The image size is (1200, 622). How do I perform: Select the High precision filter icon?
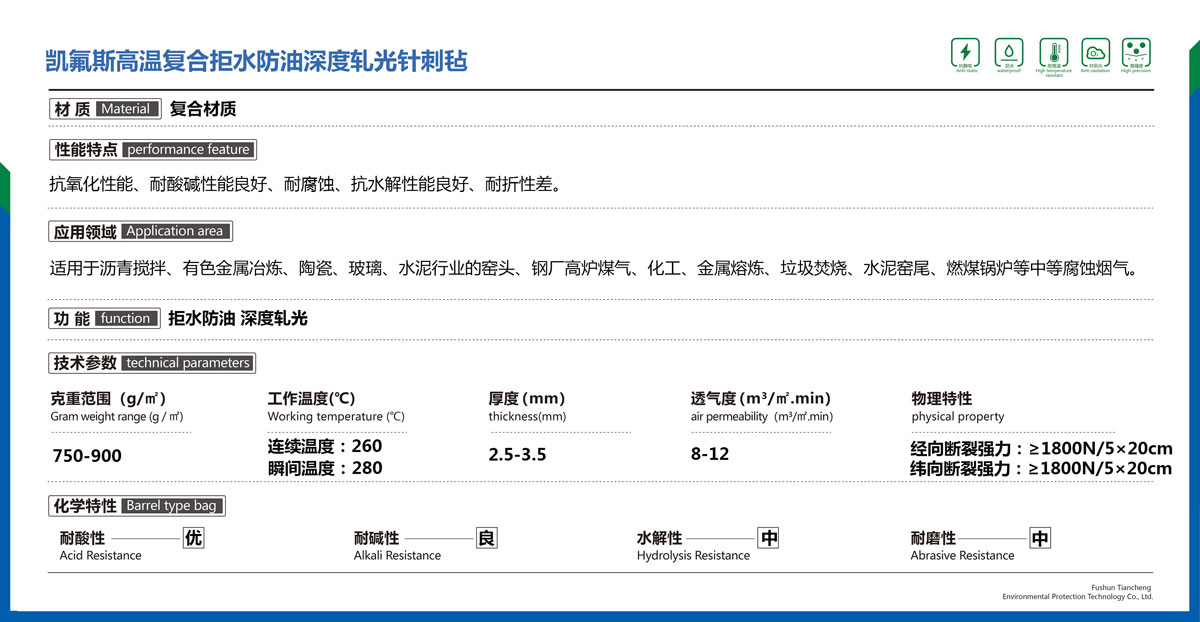1136,52
